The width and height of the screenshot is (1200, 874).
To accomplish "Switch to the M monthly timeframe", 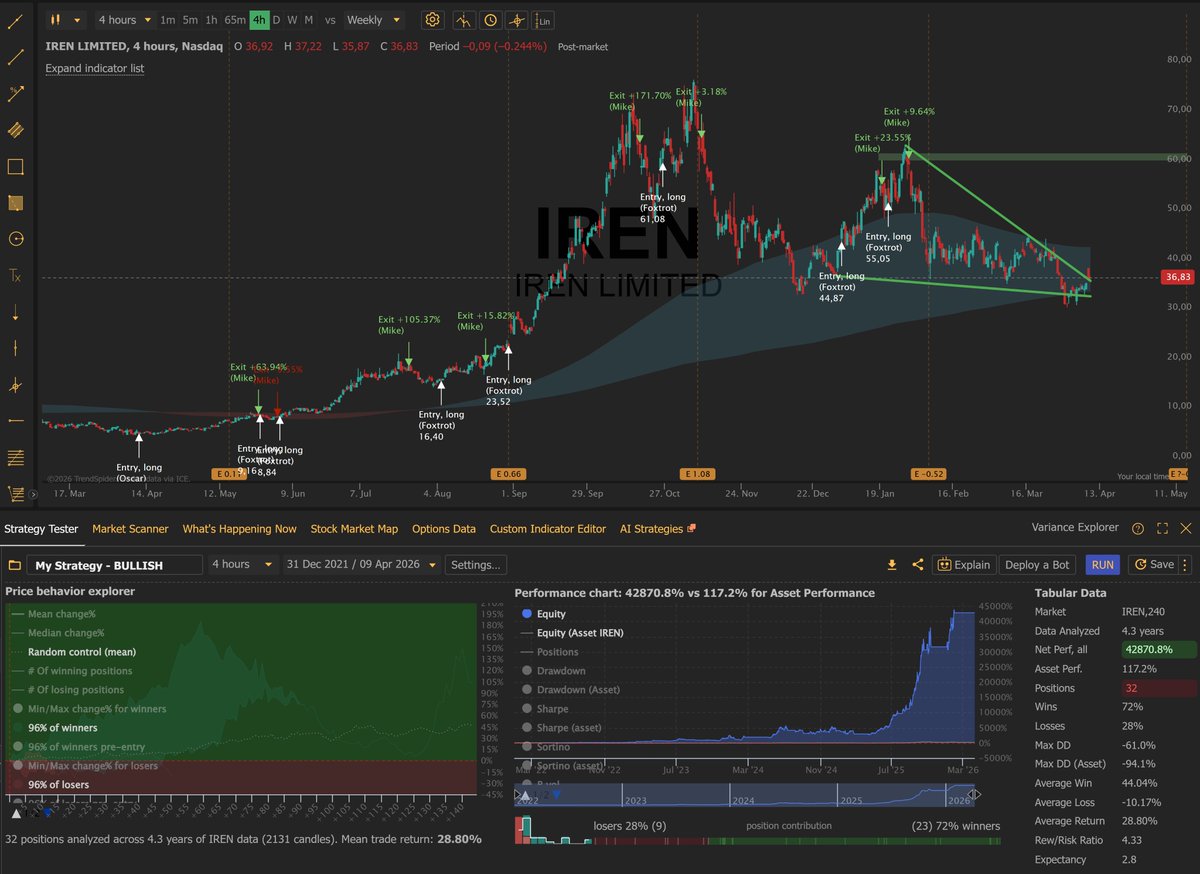I will tap(308, 20).
